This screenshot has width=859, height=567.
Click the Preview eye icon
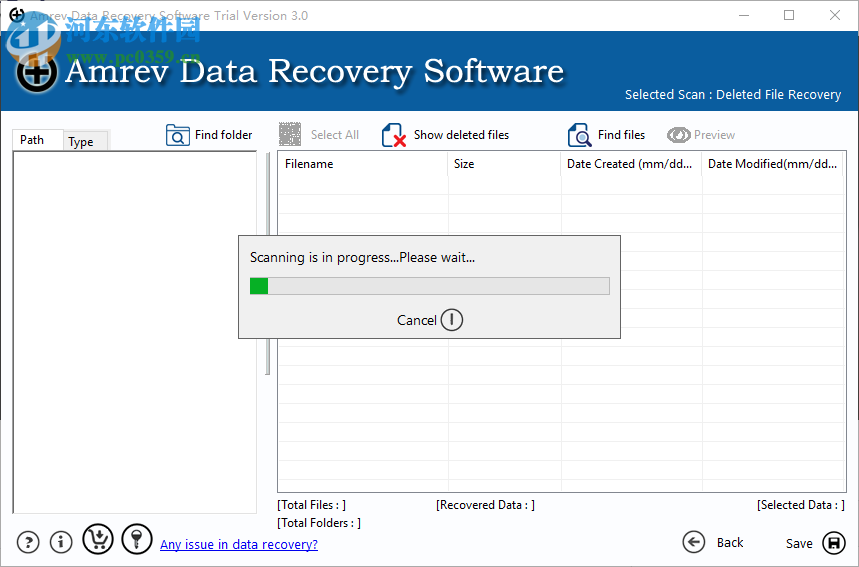click(x=678, y=135)
